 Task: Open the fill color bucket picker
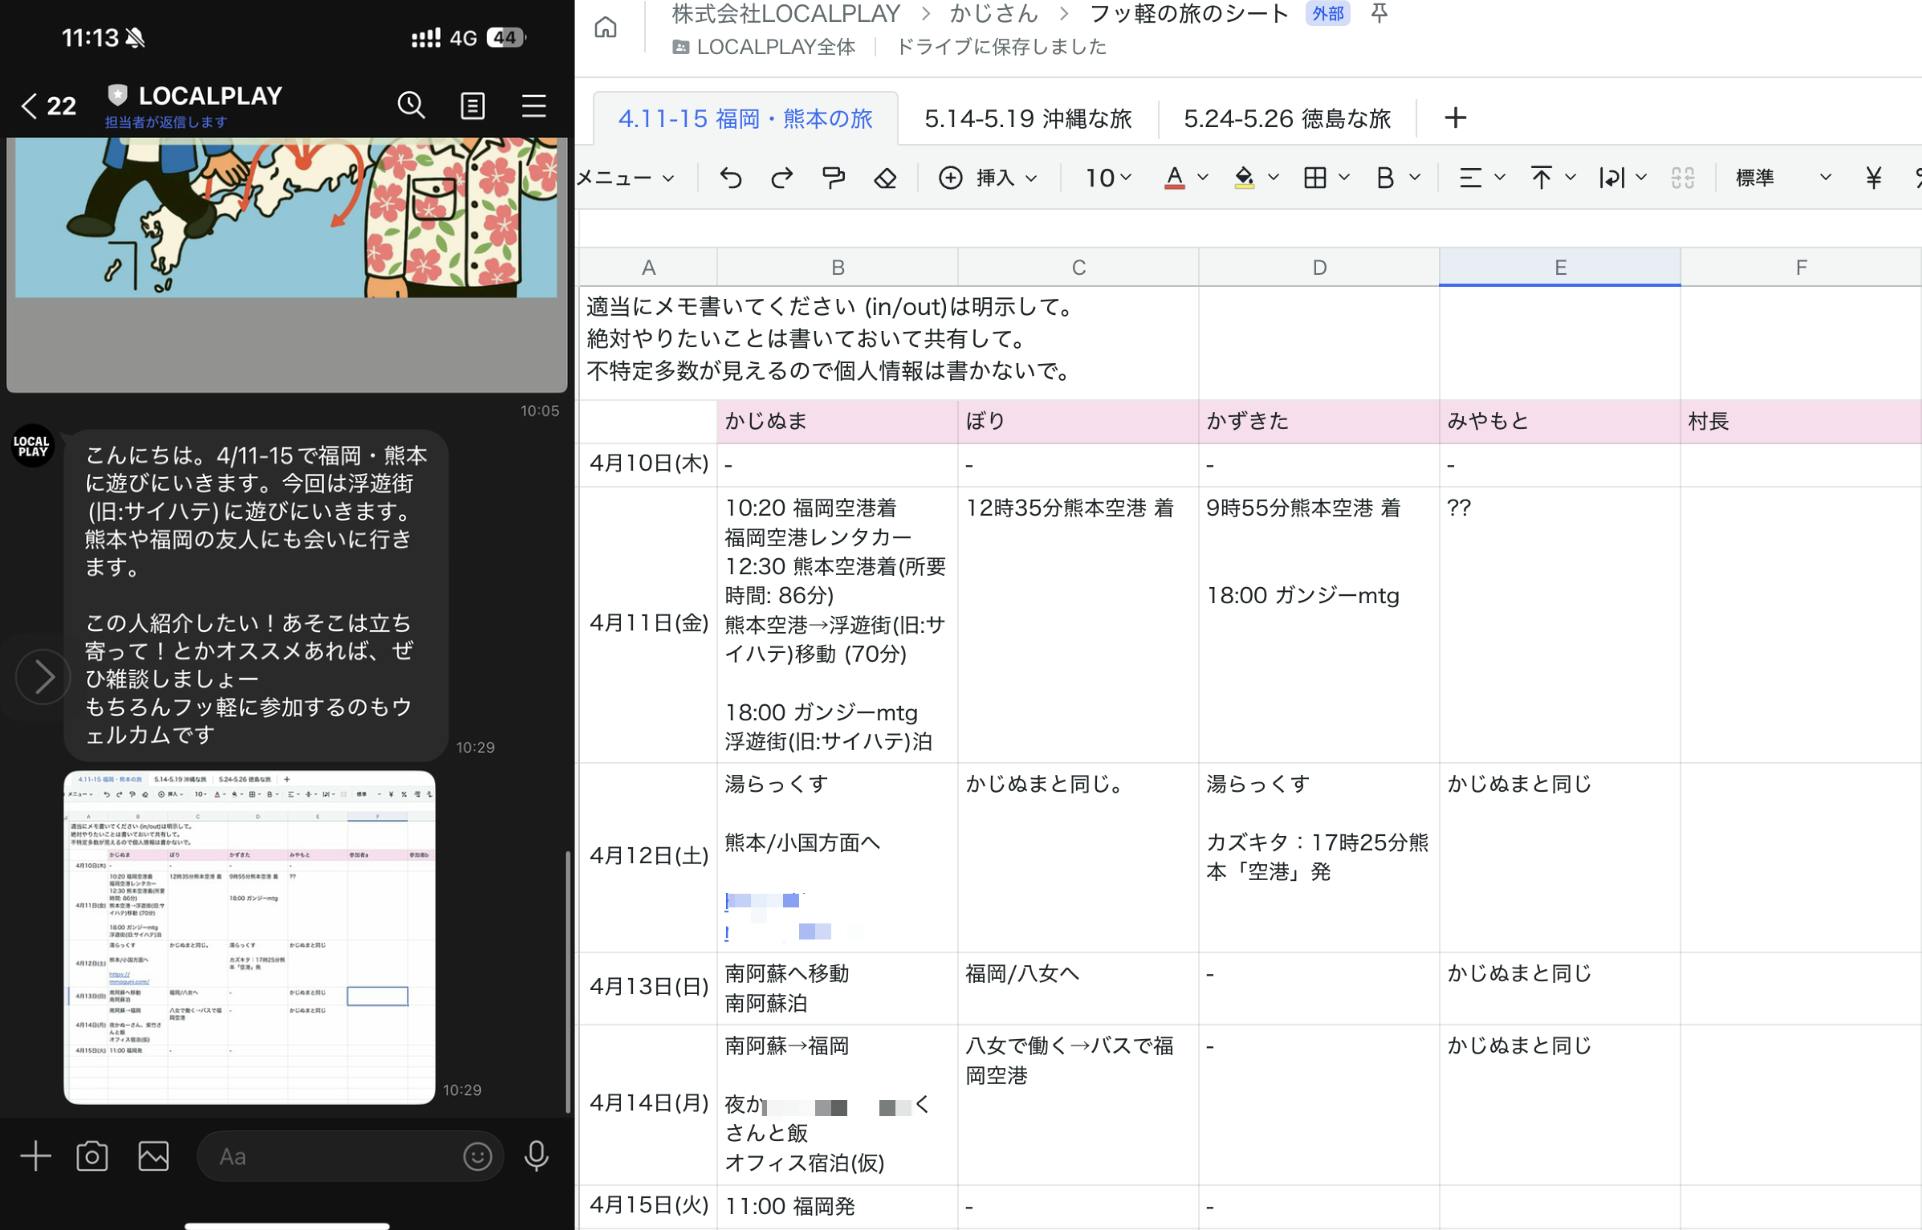(1244, 178)
